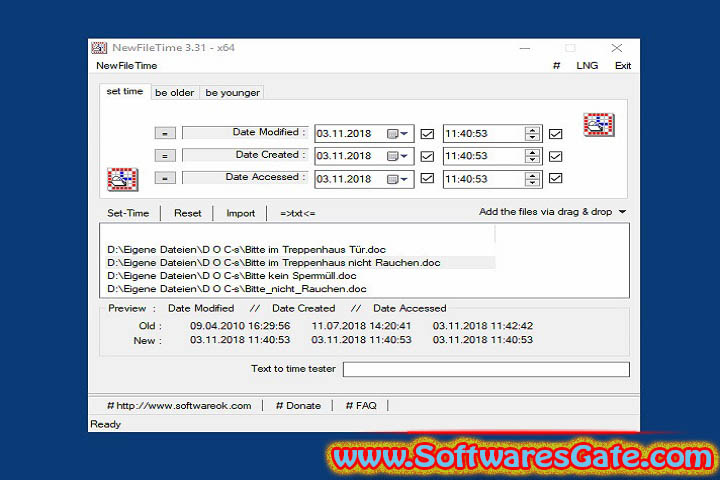Click the # Donate link

(298, 406)
